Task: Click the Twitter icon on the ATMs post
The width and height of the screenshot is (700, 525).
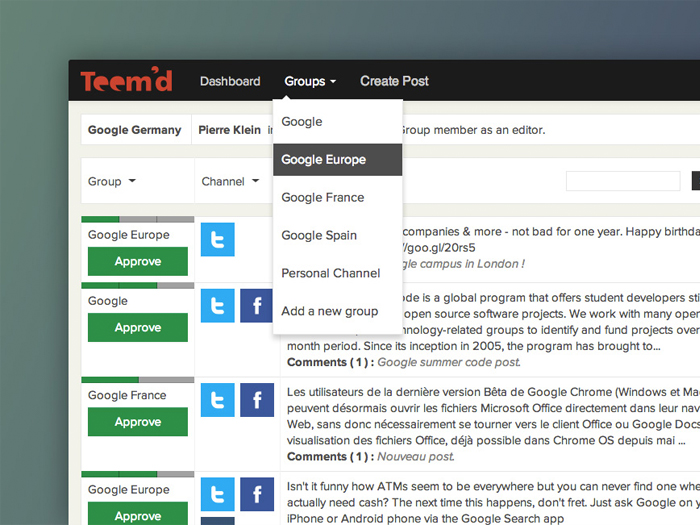Action: 217,494
